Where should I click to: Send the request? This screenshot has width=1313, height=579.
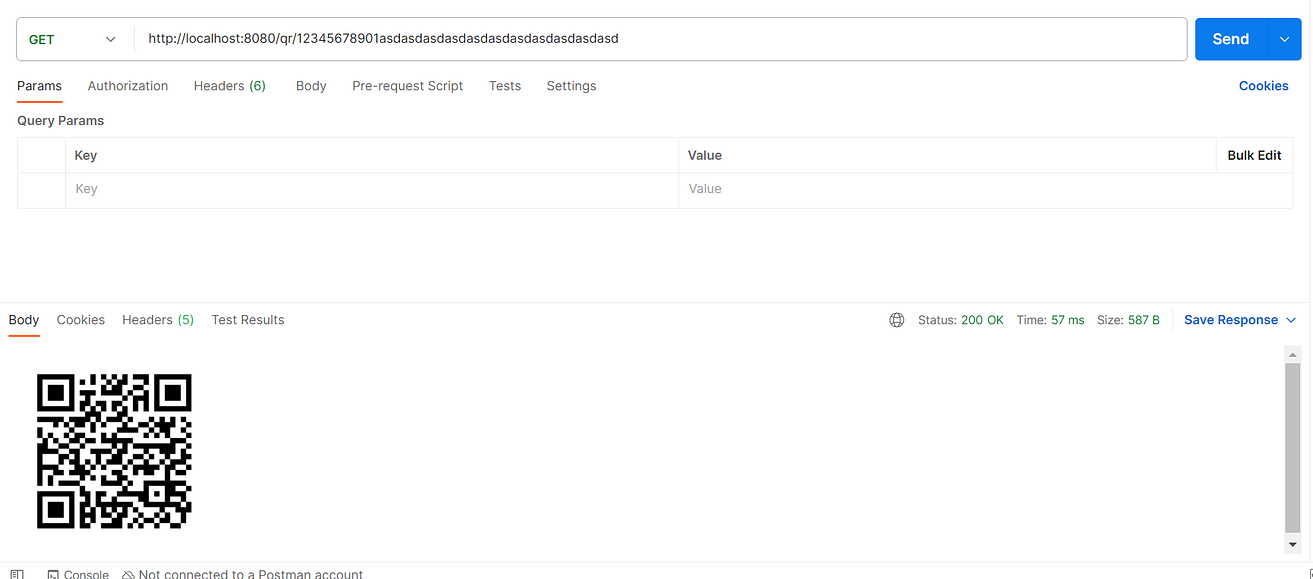[x=1231, y=39]
